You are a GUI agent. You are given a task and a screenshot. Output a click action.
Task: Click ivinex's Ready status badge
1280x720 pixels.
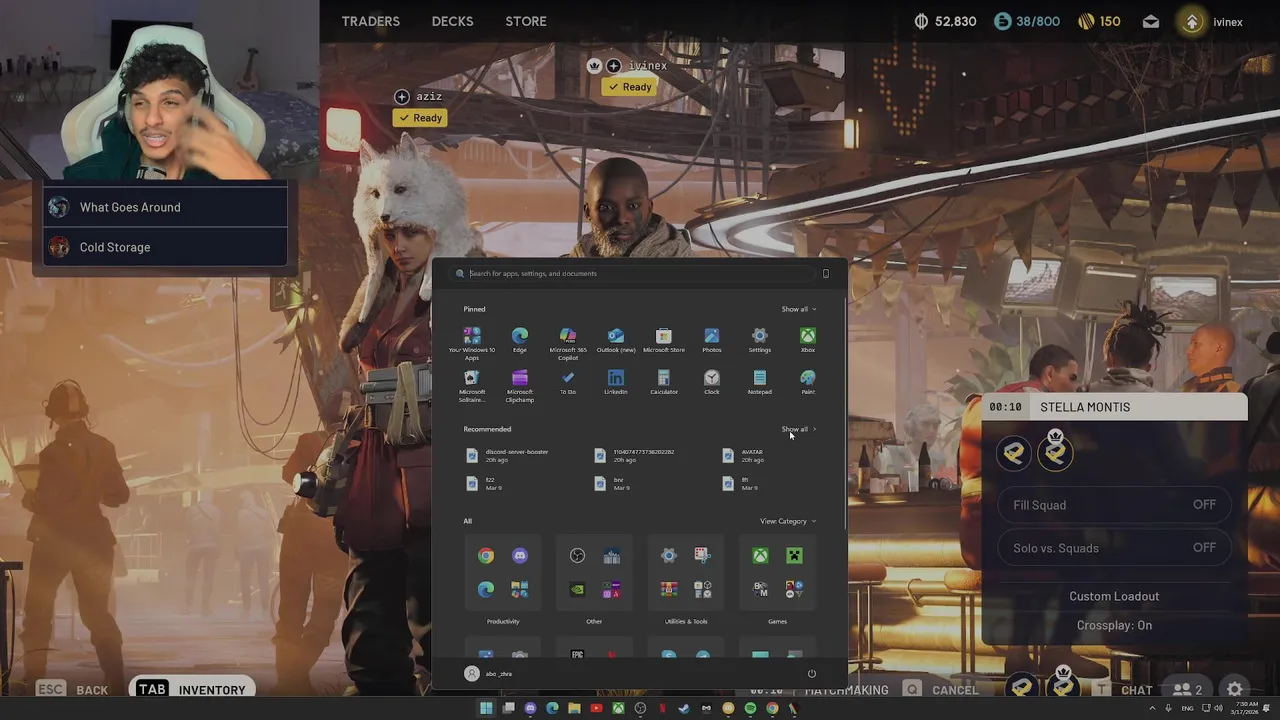click(630, 87)
